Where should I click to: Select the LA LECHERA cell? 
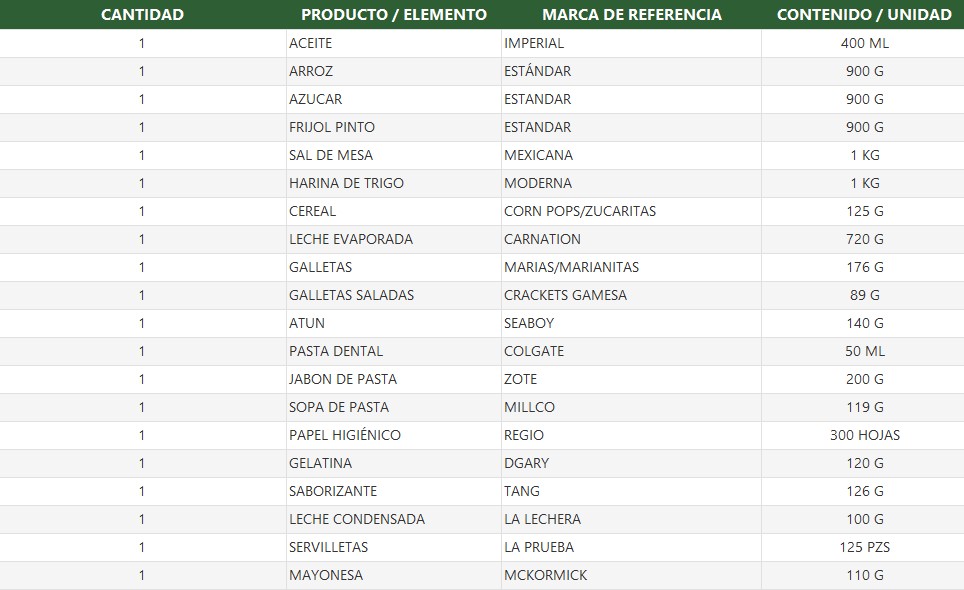631,519
